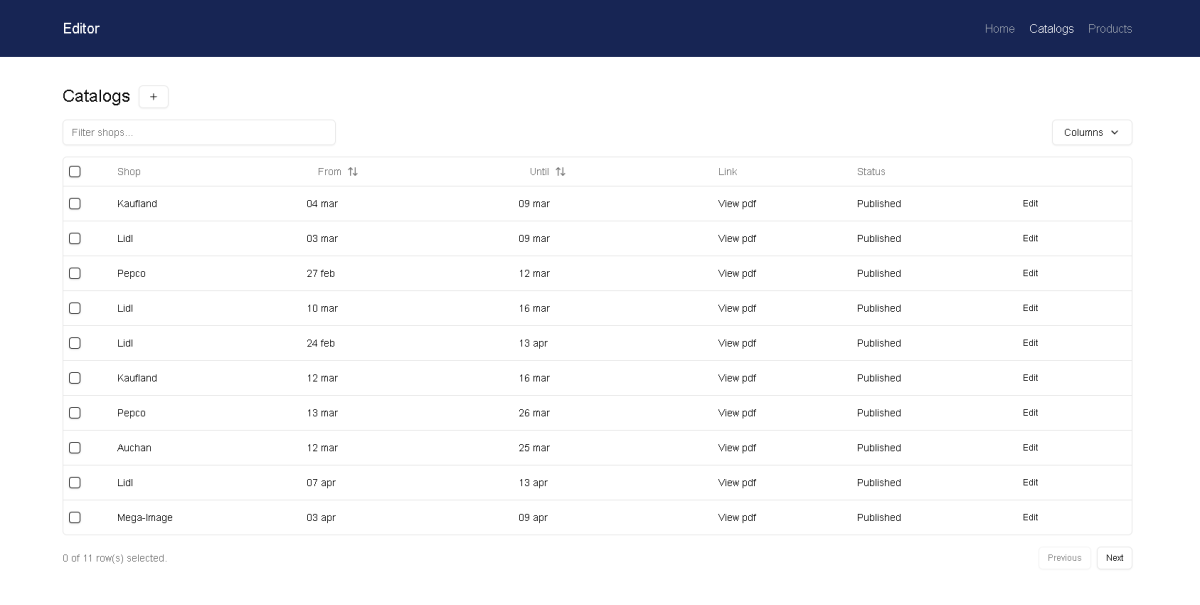The height and width of the screenshot is (605, 1200).
Task: Open View pdf for the Auchan catalog
Action: point(737,448)
